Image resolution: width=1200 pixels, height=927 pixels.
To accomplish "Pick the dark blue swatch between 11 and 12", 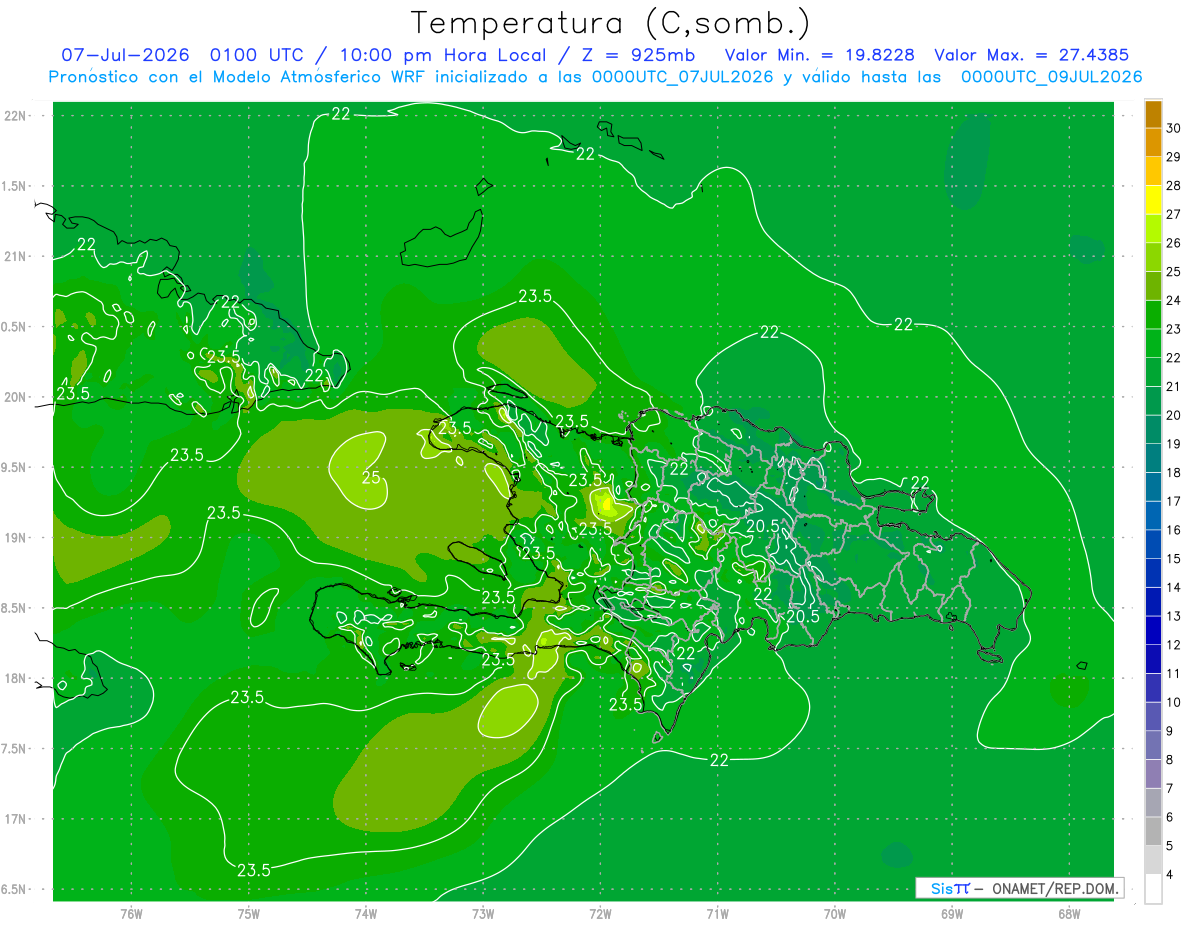I will (x=1153, y=659).
